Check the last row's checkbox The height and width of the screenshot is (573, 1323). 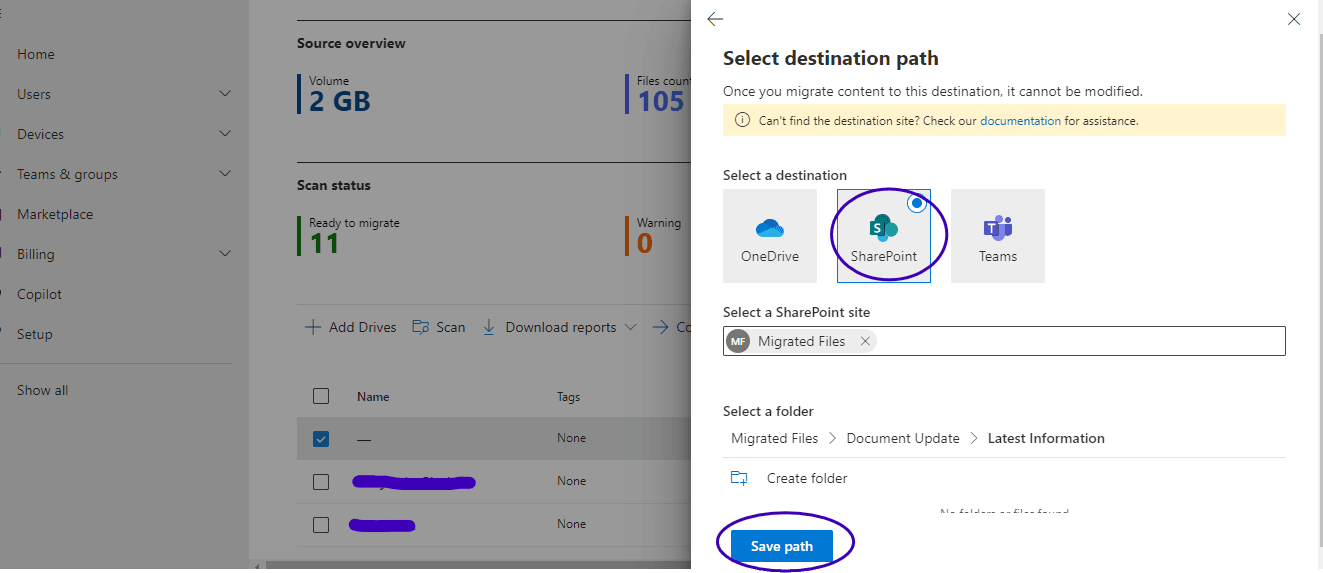tap(321, 524)
